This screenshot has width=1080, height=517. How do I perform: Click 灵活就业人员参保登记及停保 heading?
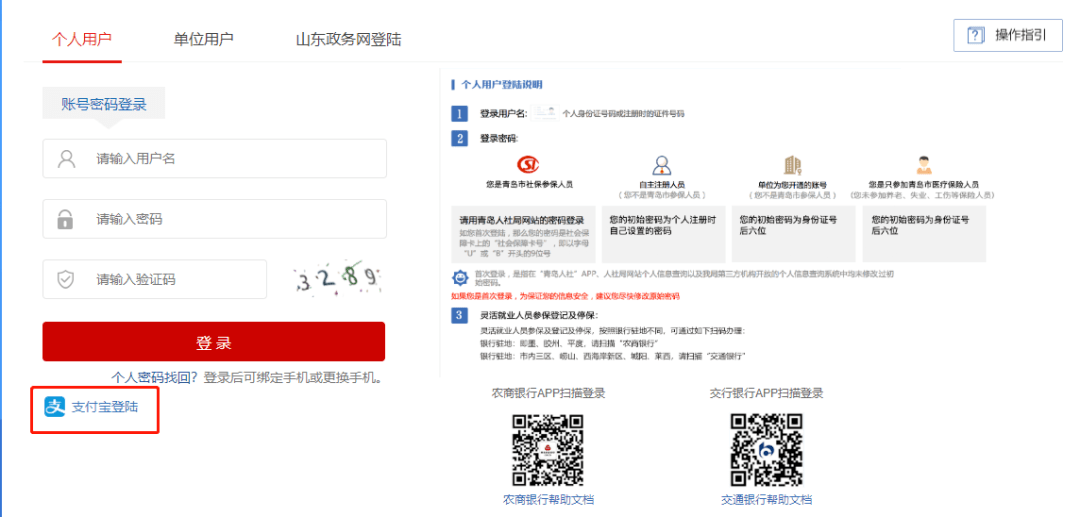point(539,316)
